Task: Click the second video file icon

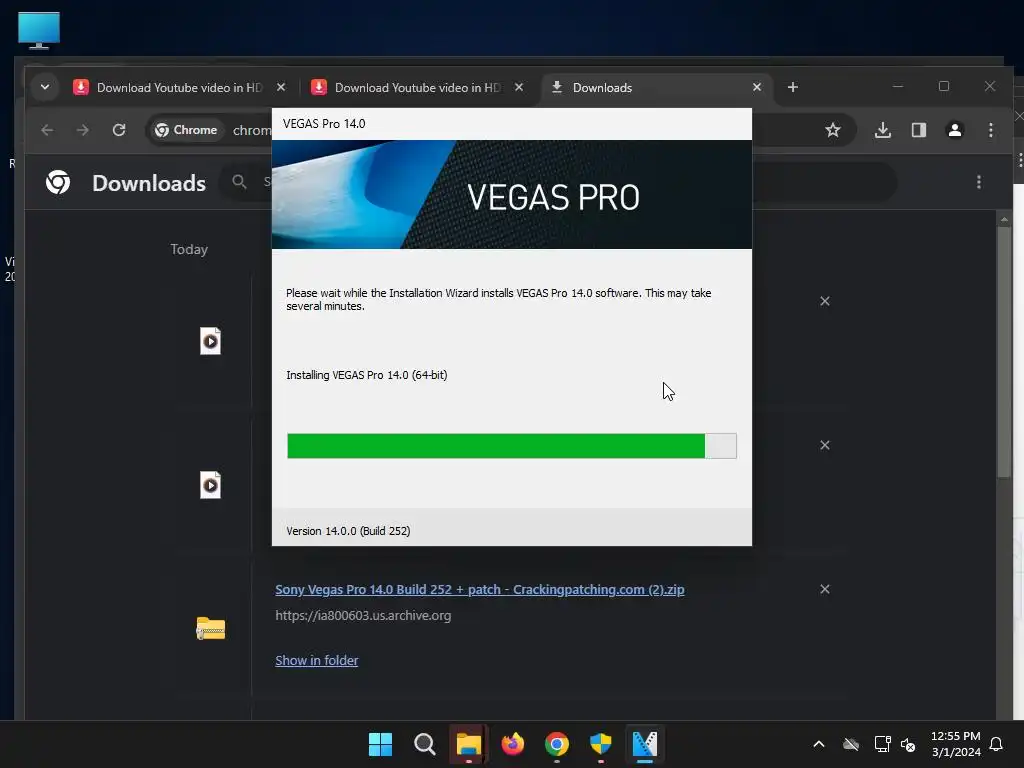Action: (210, 485)
